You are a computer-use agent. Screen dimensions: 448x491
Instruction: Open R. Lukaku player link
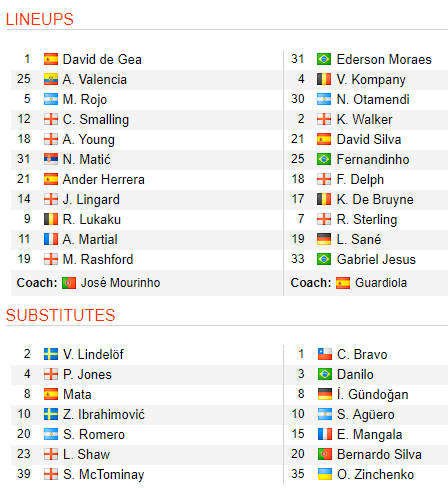(92, 219)
